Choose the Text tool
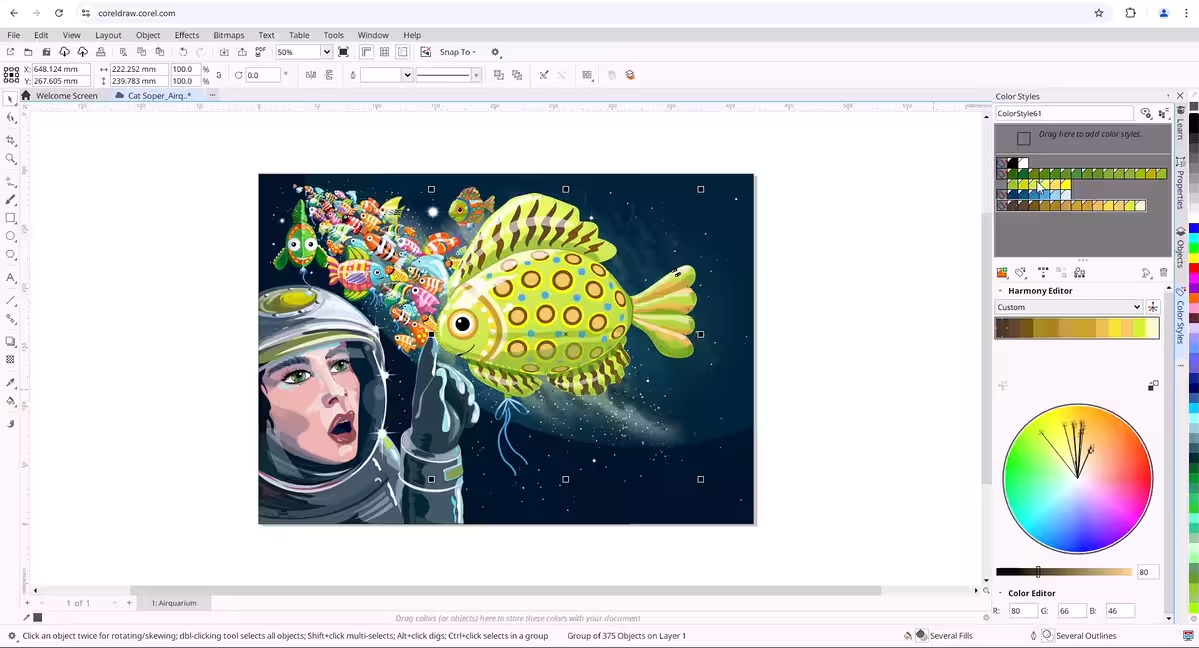 [11, 278]
